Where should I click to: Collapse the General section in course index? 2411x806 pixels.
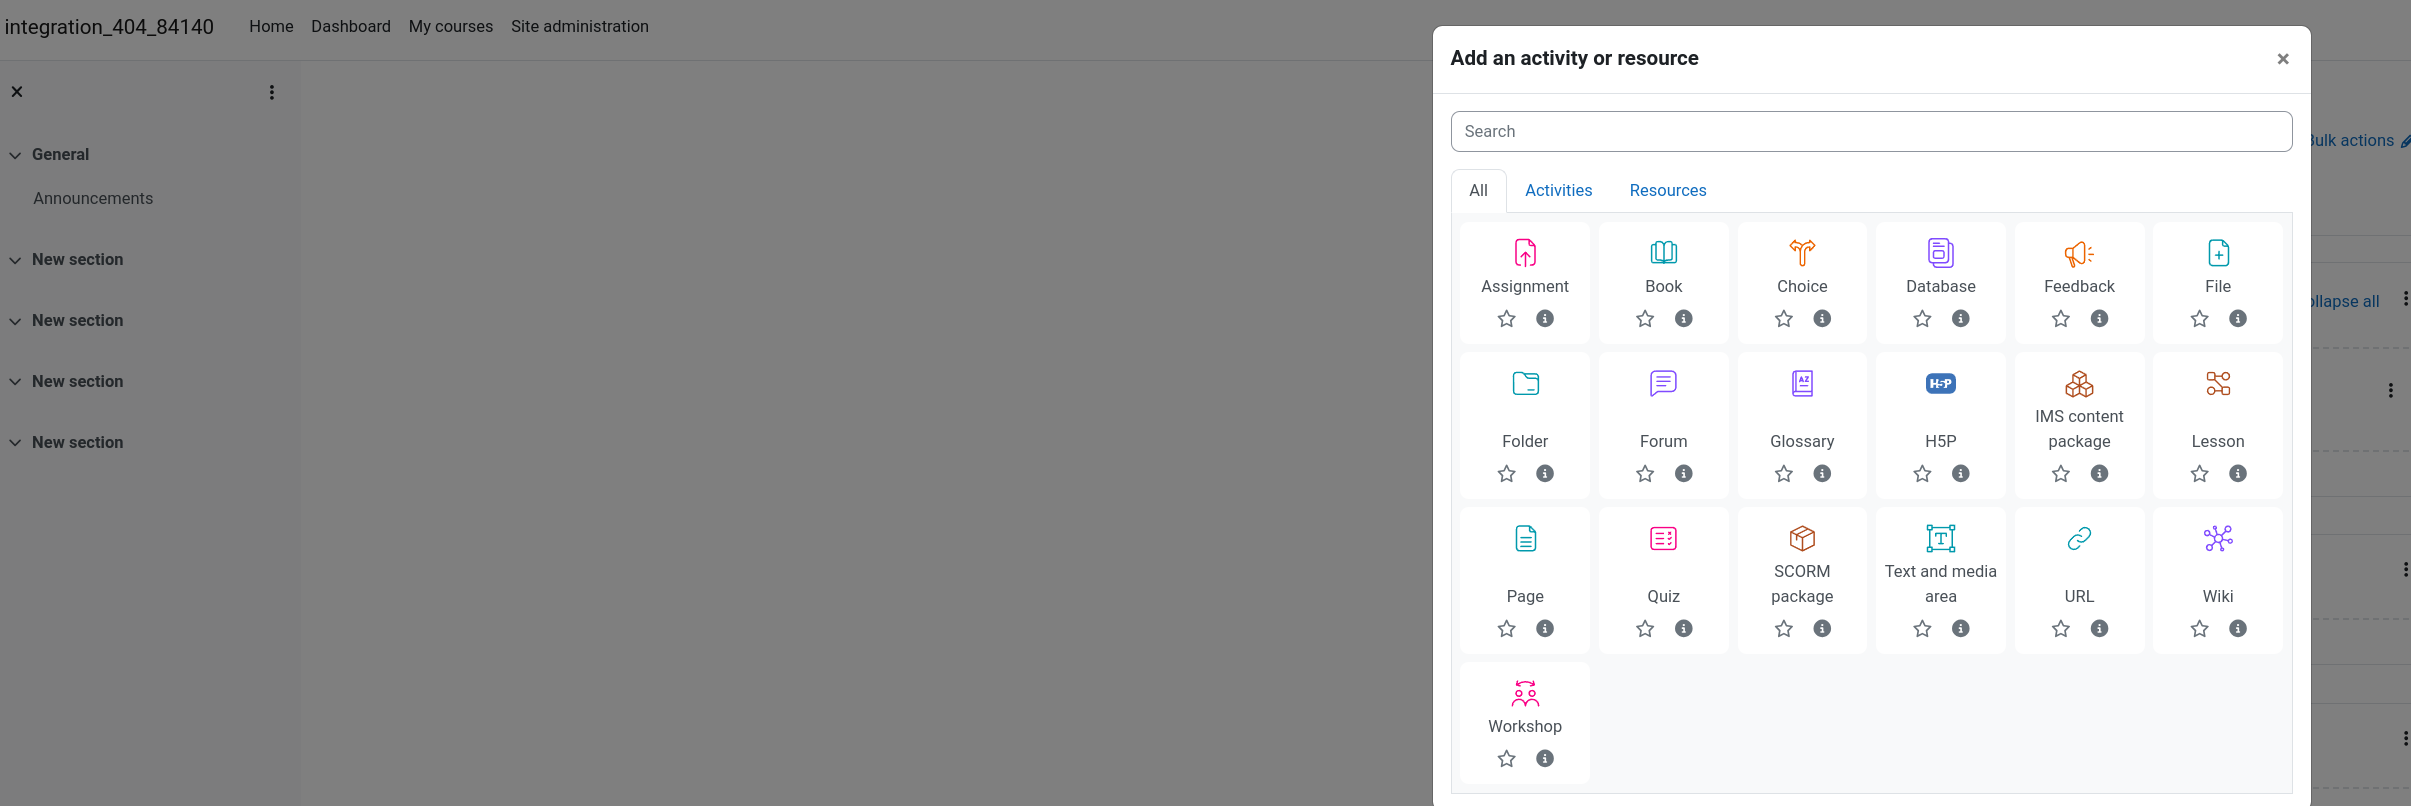(15, 155)
